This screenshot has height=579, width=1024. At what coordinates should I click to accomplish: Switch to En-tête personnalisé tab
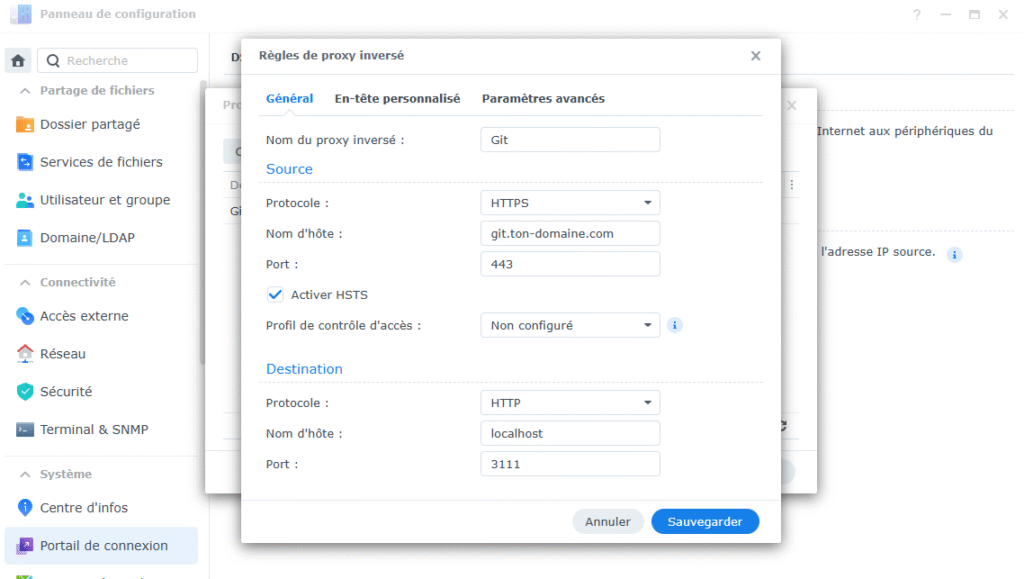[397, 99]
